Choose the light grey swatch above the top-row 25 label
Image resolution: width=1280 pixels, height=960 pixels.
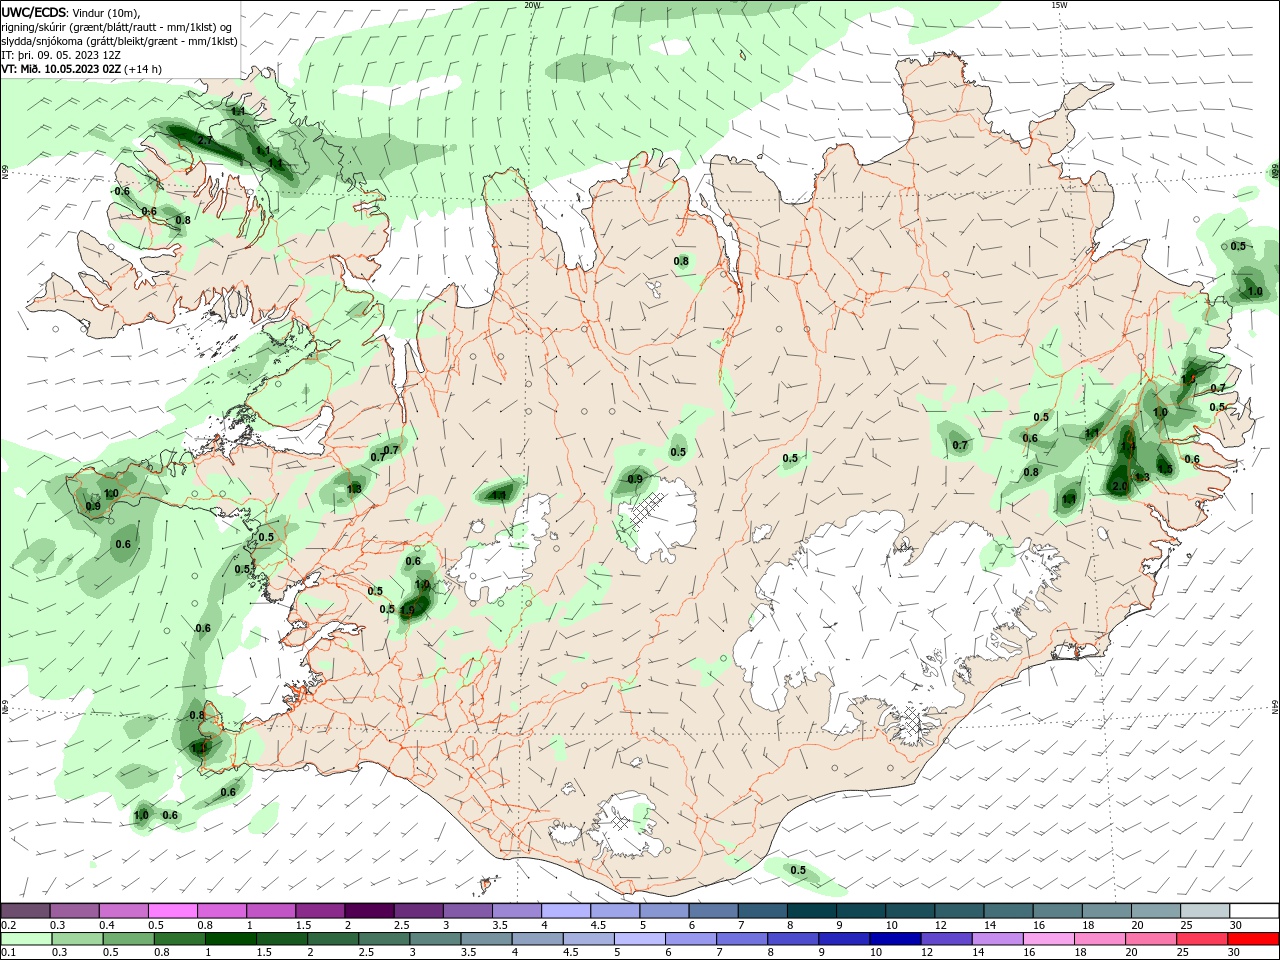click(1205, 911)
